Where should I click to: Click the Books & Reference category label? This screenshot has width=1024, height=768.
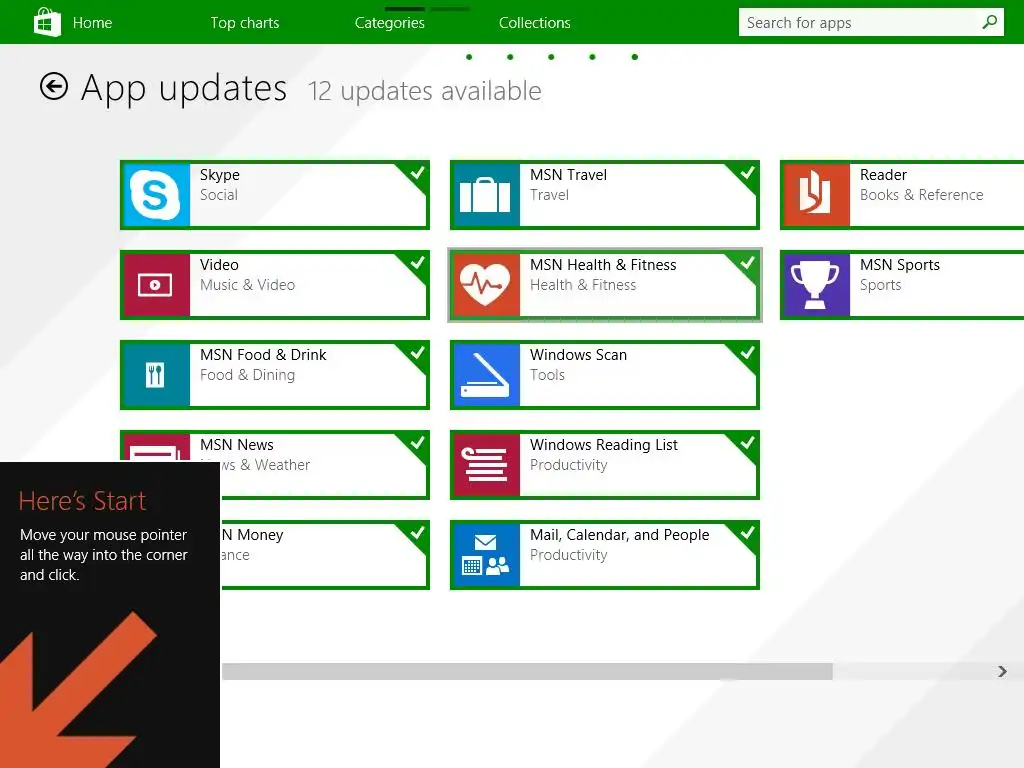coord(921,195)
